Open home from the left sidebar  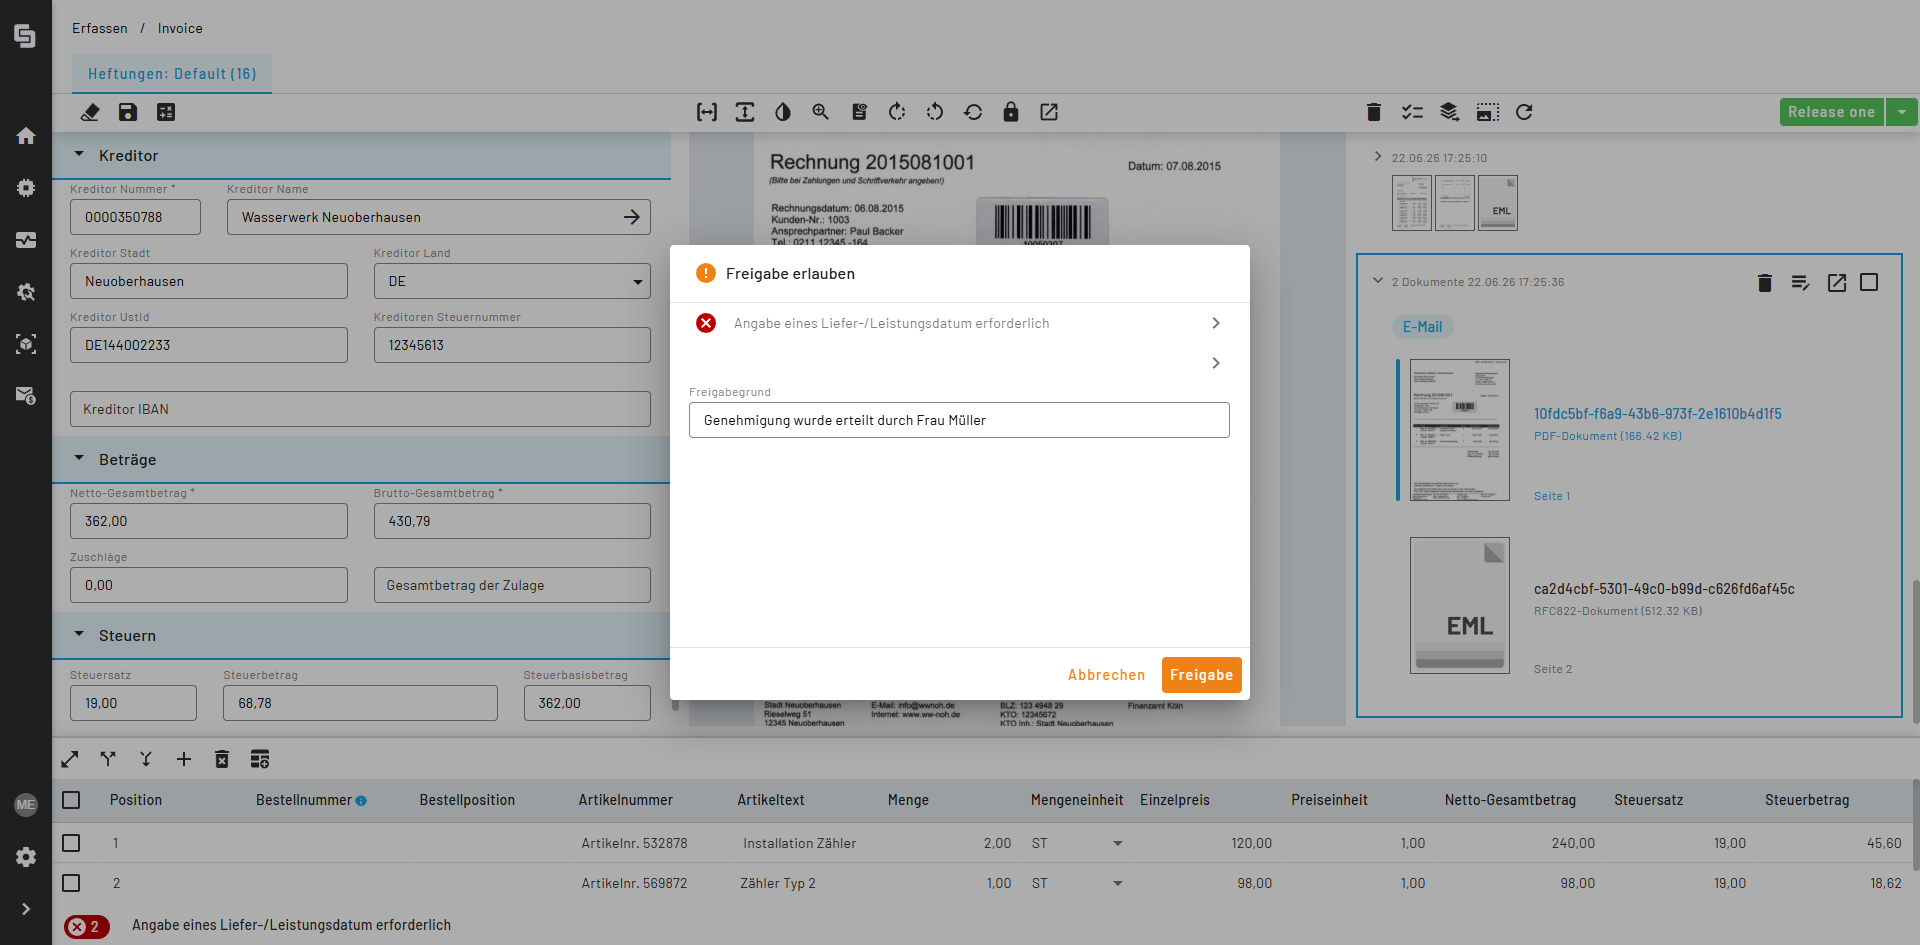(26, 136)
